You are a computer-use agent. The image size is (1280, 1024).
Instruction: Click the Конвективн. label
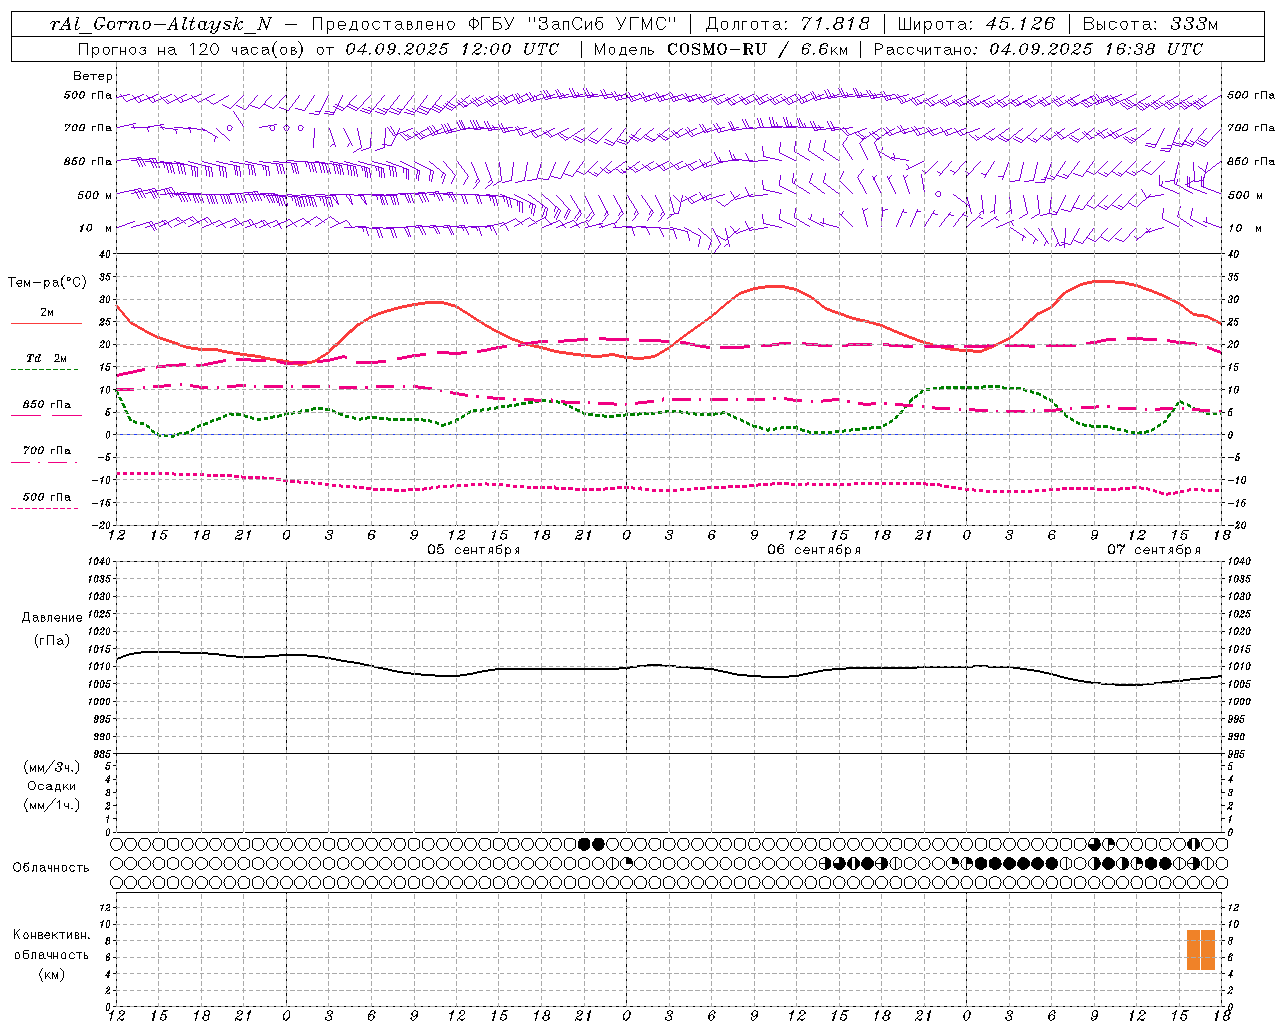tap(52, 935)
